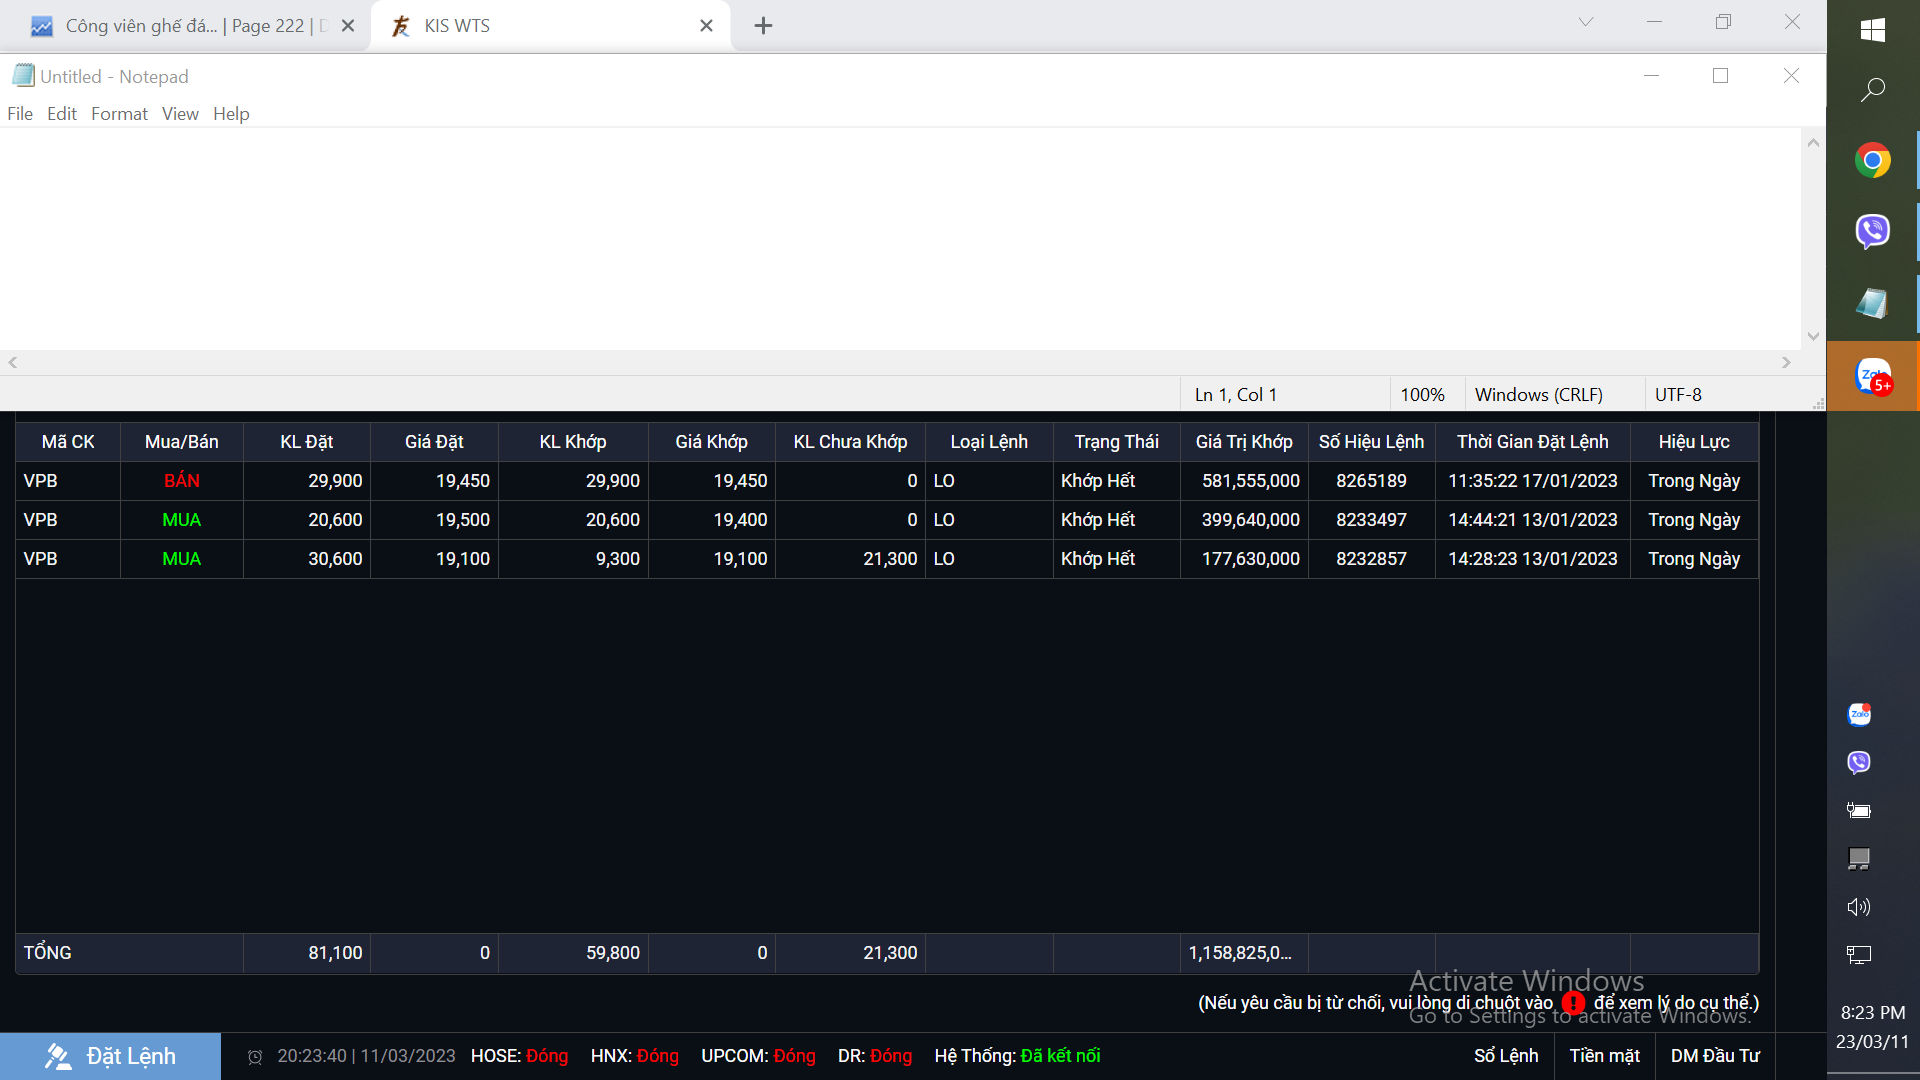This screenshot has width=1920, height=1080.
Task: Open new browser tab with plus button
Action: tap(763, 26)
